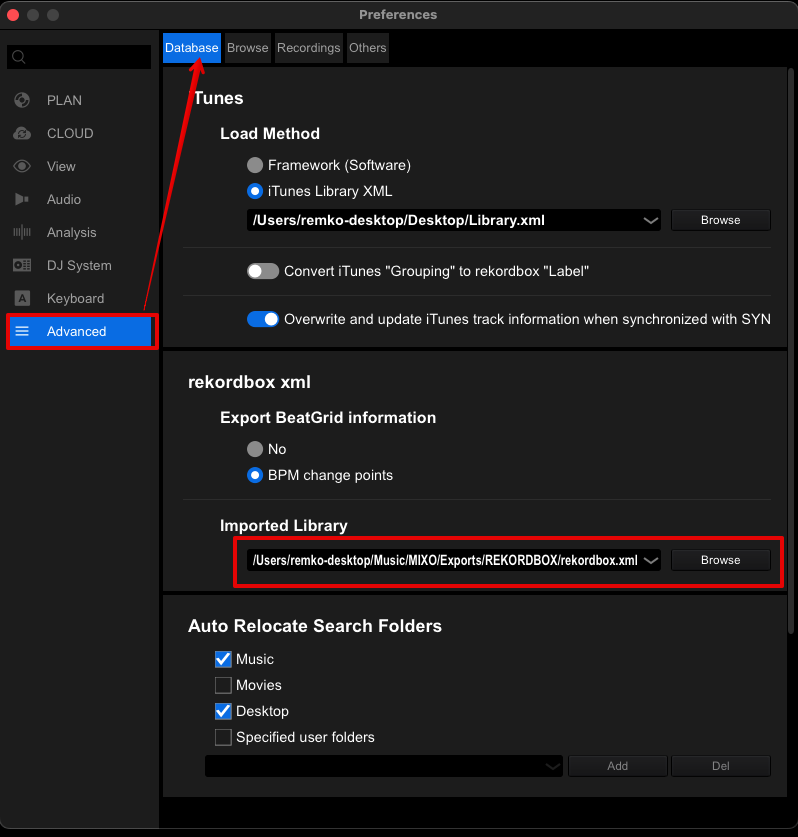Click the DJ System icon
798x837 pixels.
(22, 265)
